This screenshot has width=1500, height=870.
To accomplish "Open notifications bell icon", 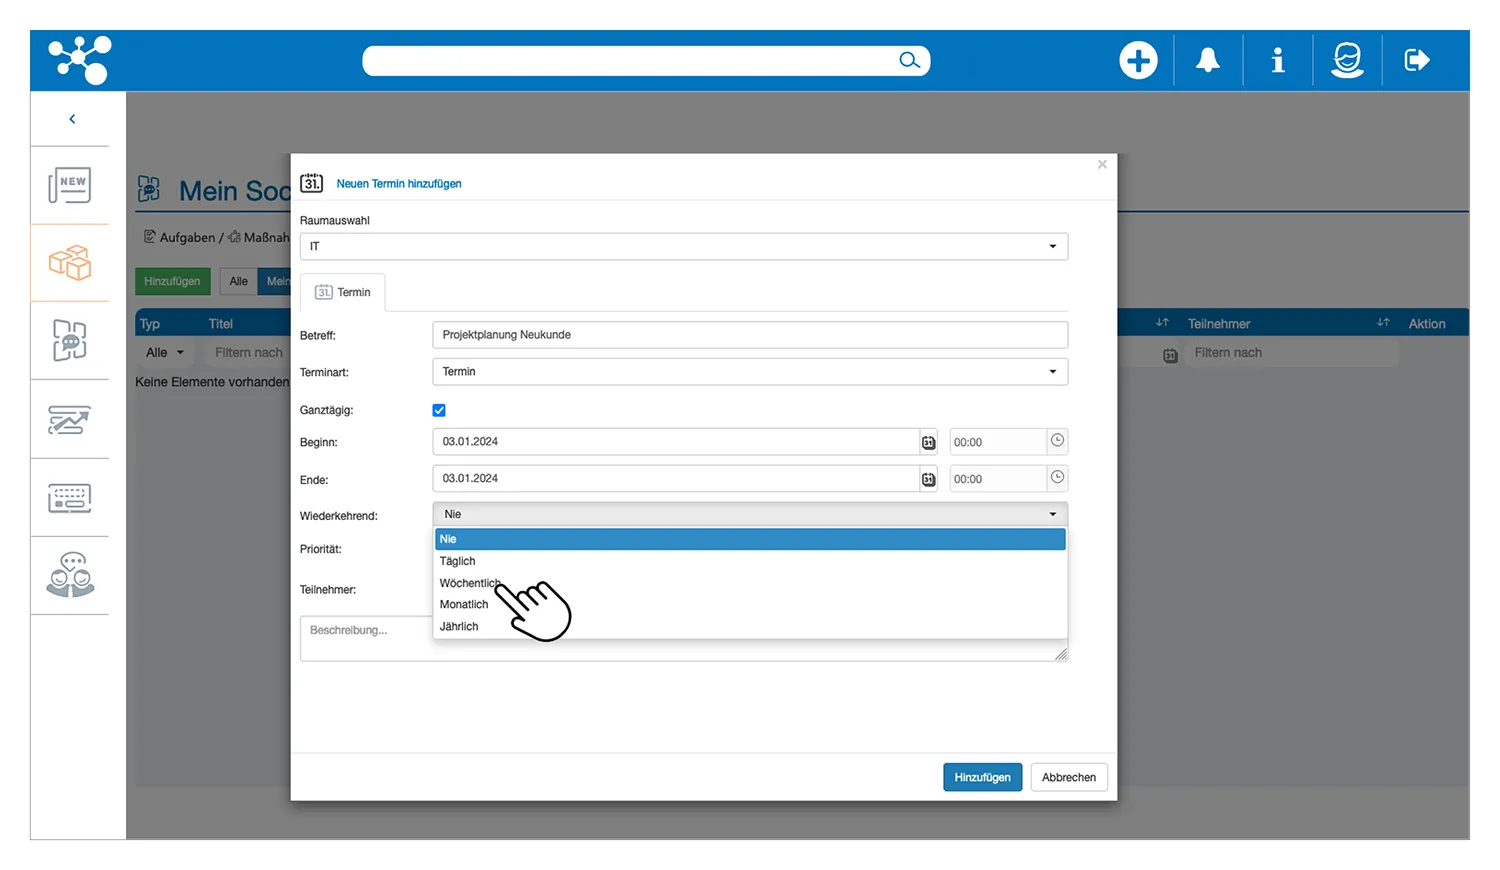I will point(1208,61).
